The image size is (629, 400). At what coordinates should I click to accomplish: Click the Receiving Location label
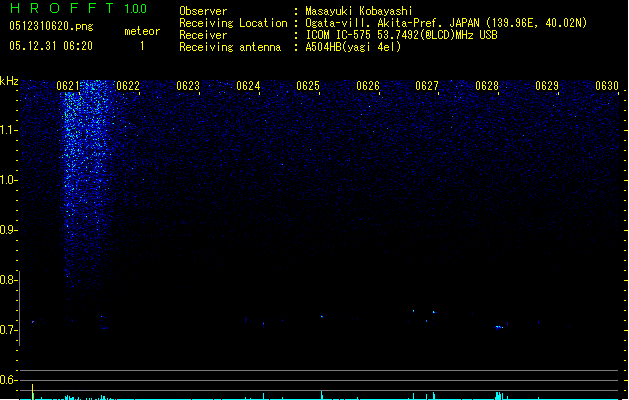233,23
